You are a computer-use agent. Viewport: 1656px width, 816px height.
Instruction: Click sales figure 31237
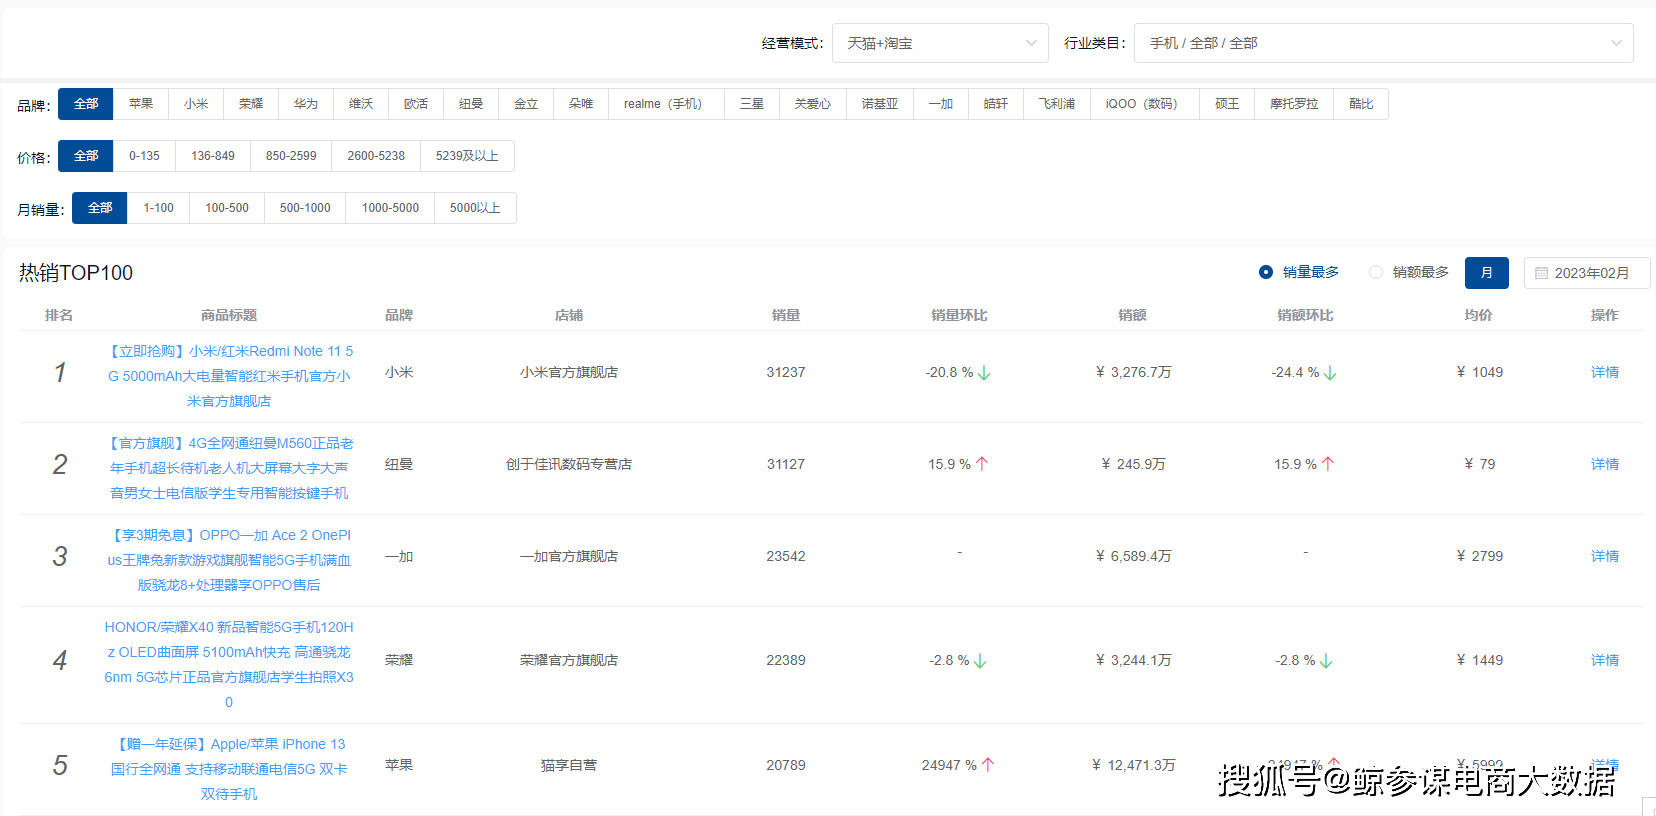[786, 372]
